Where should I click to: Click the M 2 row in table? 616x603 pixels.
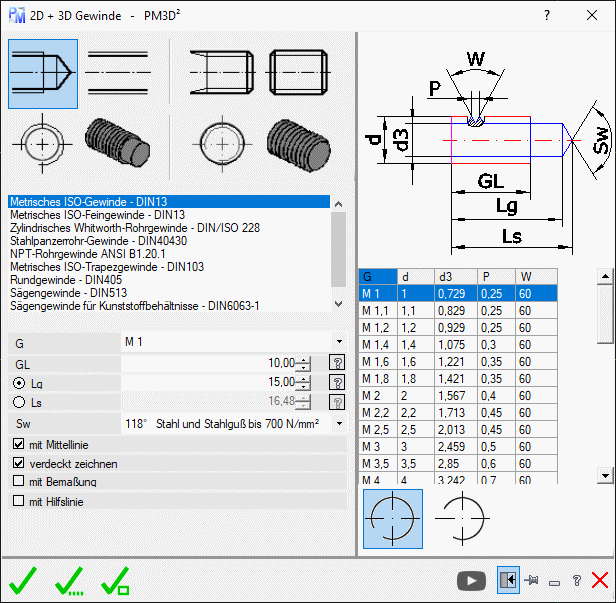376,396
